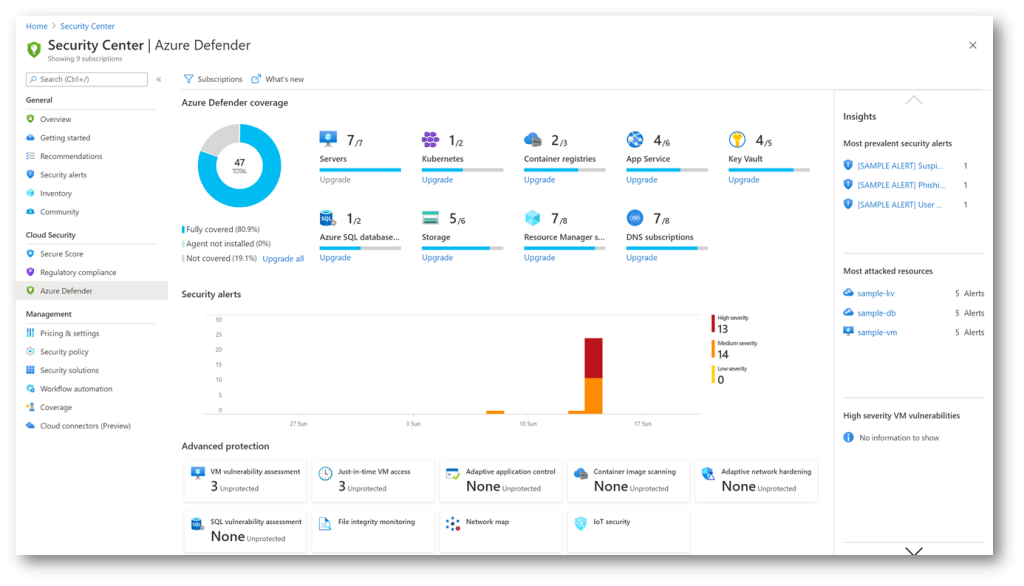Screen dimensions: 1024x586
Task: Open the Adaptive network hardening card
Action: point(756,480)
